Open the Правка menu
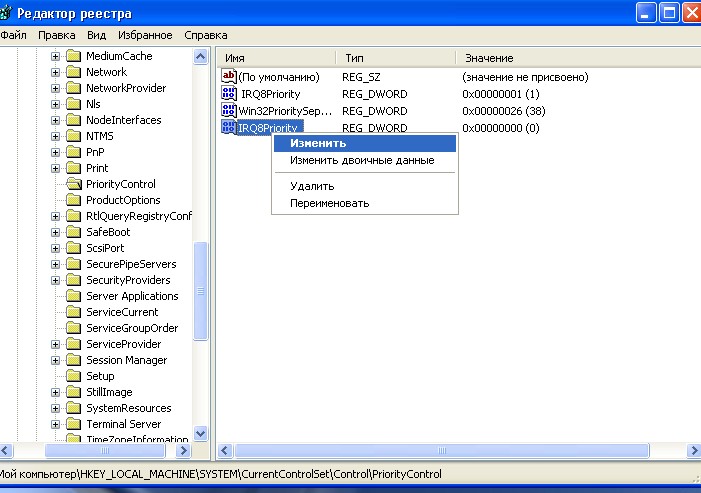 (x=57, y=35)
